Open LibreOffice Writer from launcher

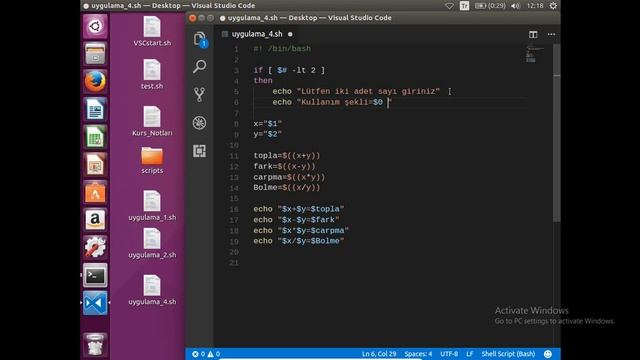point(95,109)
